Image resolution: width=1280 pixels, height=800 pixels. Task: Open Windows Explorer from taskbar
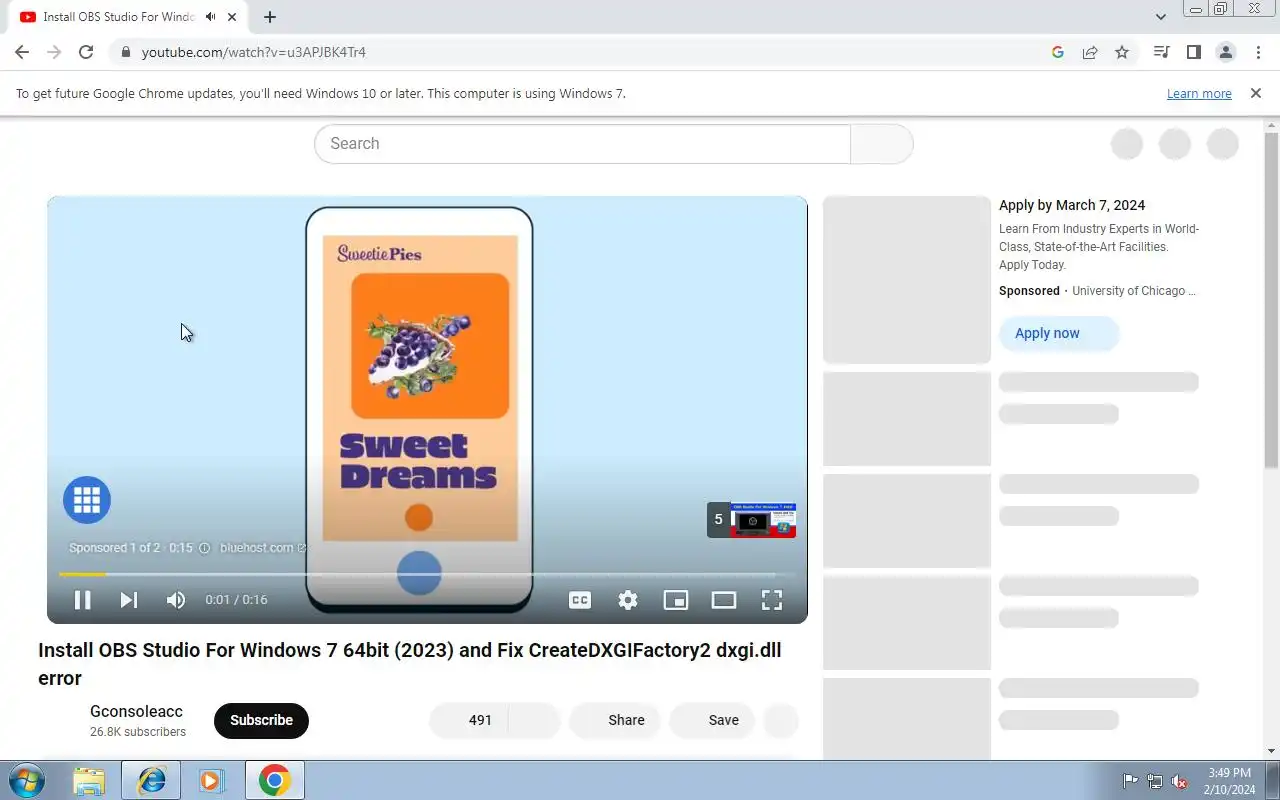point(89,780)
